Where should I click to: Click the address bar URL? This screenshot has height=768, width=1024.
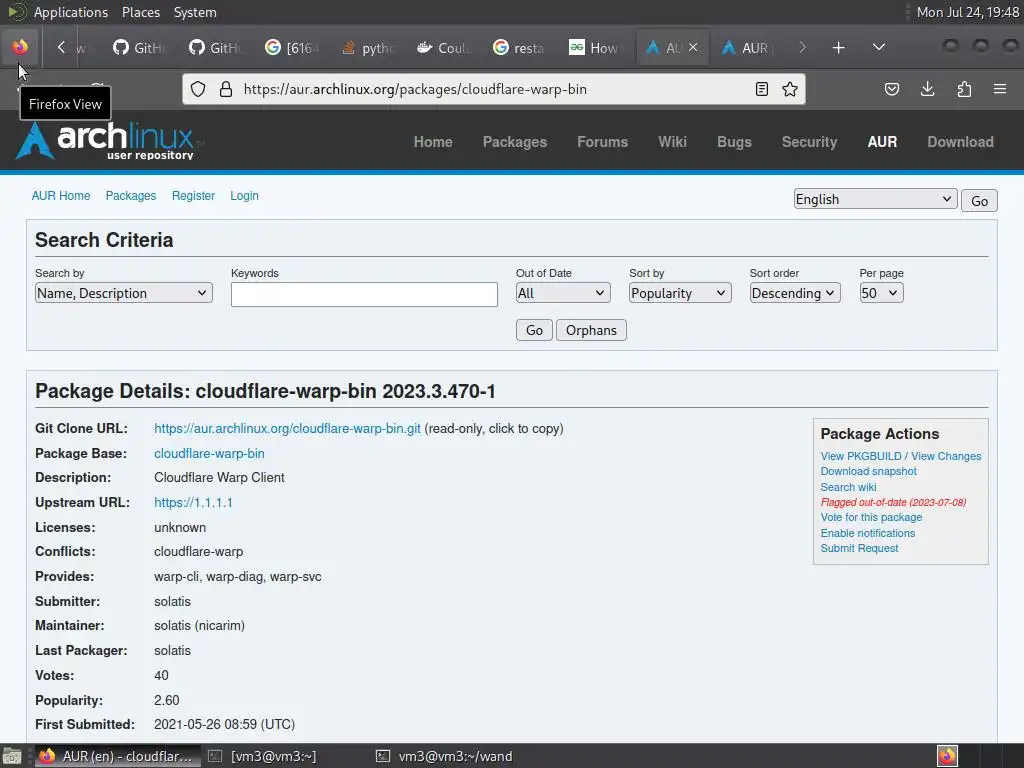(x=415, y=89)
